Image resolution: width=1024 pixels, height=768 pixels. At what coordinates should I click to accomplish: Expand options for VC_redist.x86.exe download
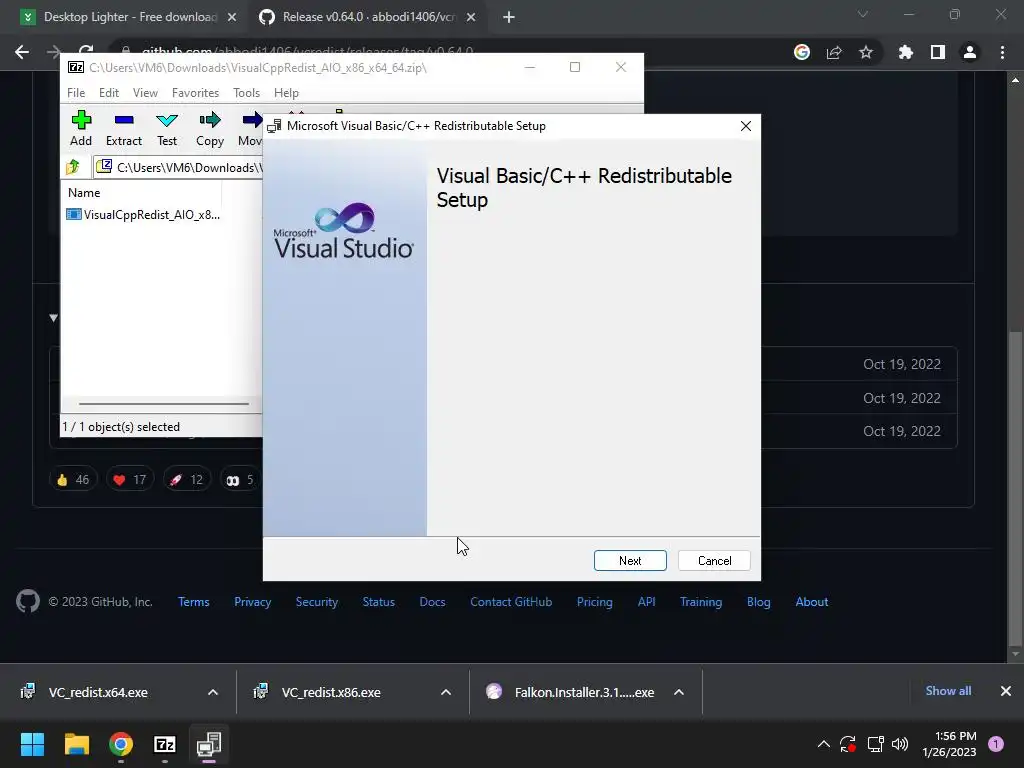(445, 692)
